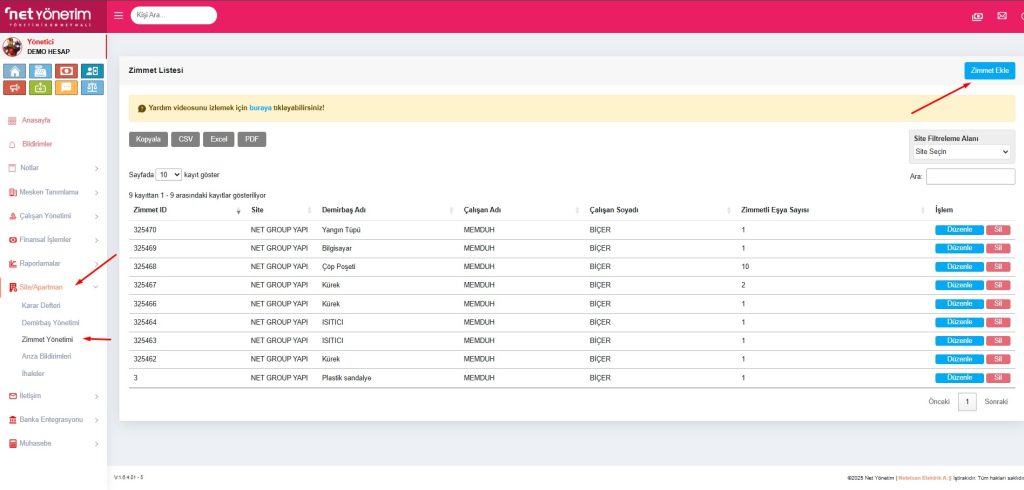1024x490 pixels.
Task: Click the Zimmet Ekle button
Action: tap(989, 71)
